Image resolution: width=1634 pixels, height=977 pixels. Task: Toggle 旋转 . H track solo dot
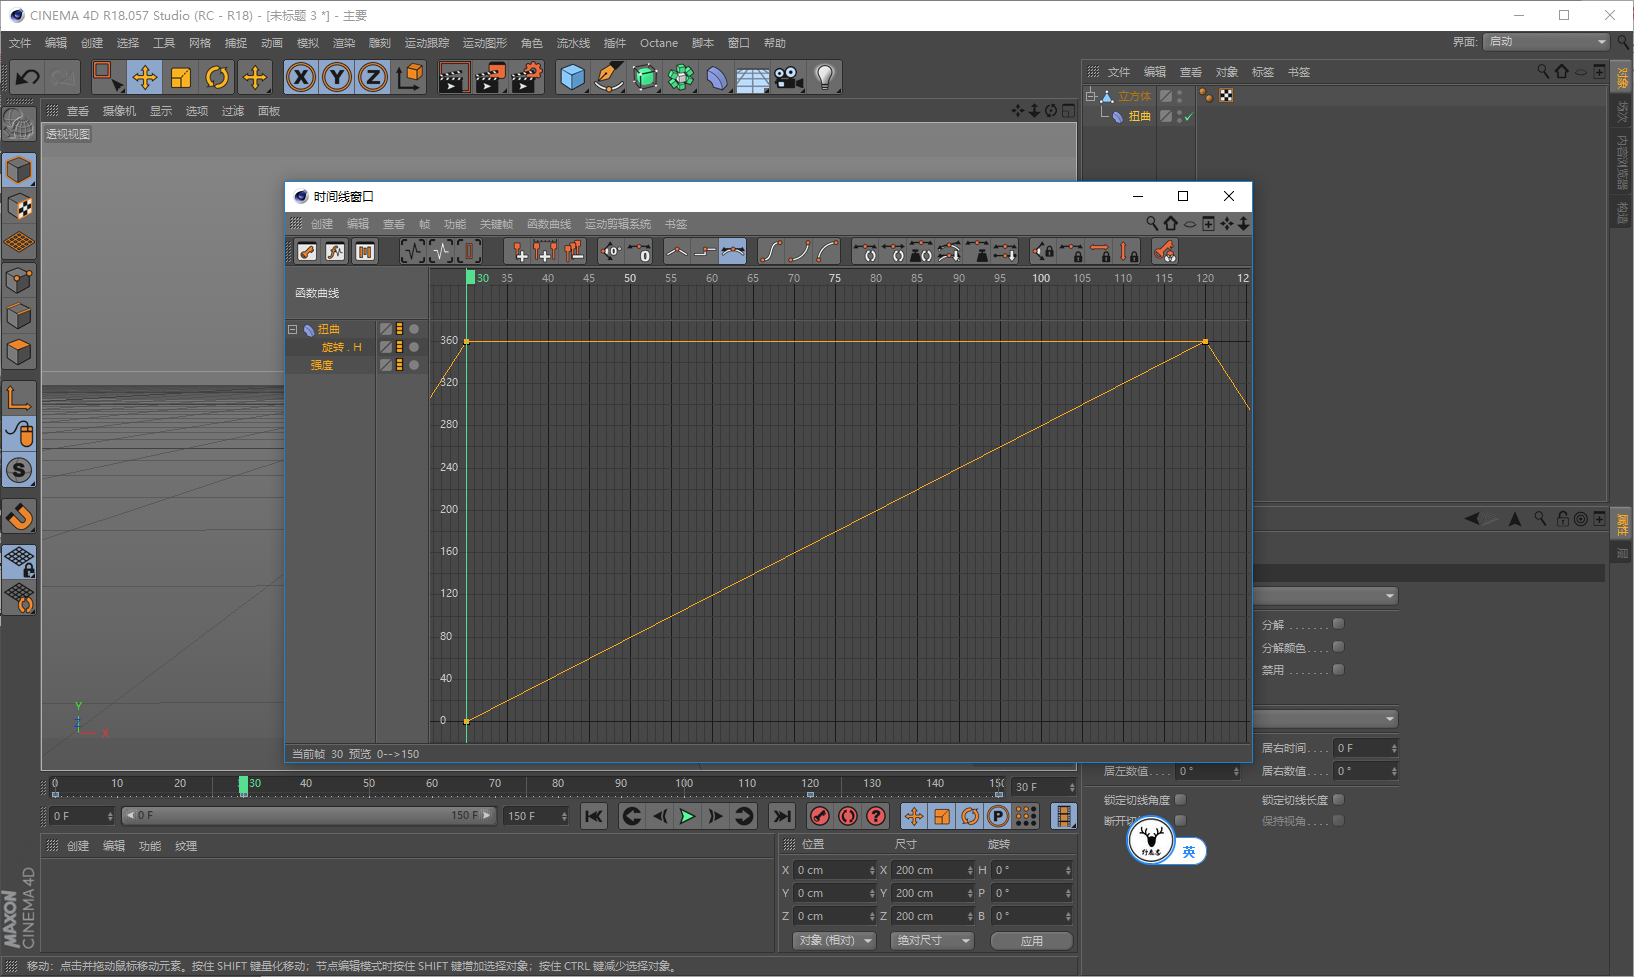tap(414, 347)
